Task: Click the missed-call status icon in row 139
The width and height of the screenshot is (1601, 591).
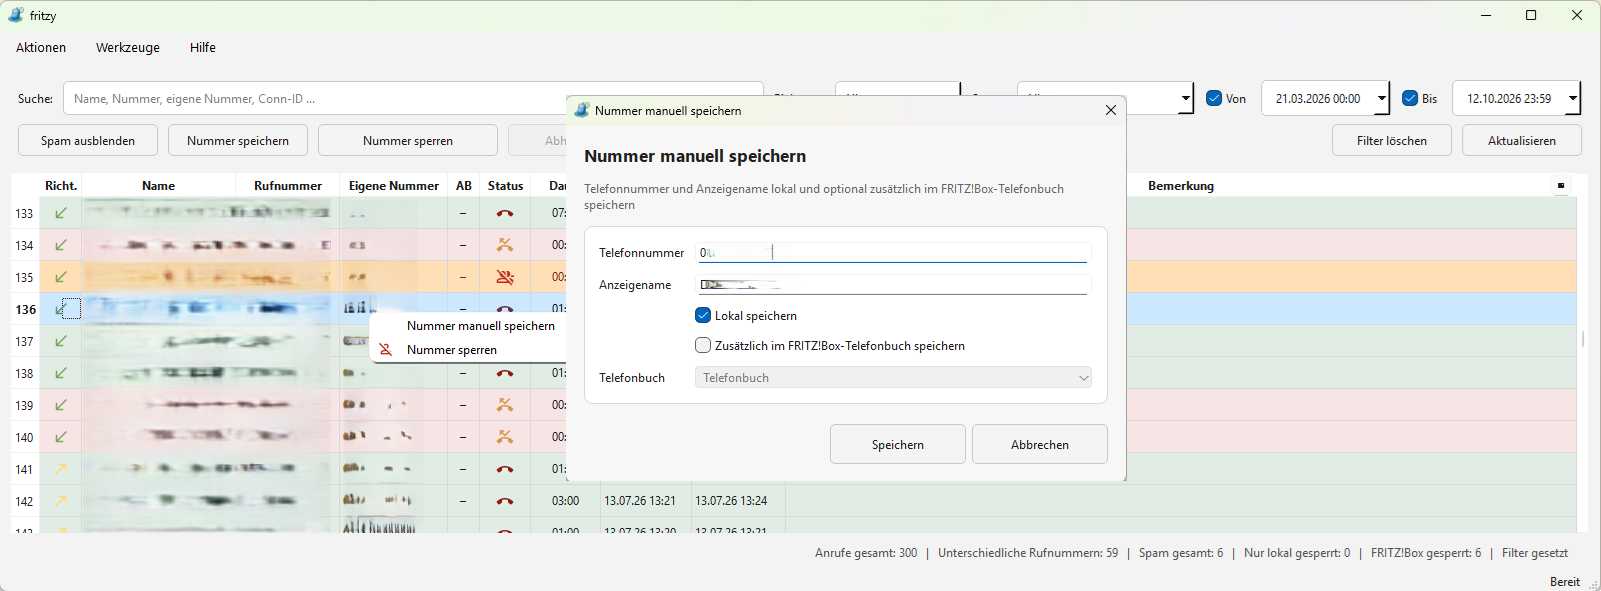Action: (x=505, y=405)
